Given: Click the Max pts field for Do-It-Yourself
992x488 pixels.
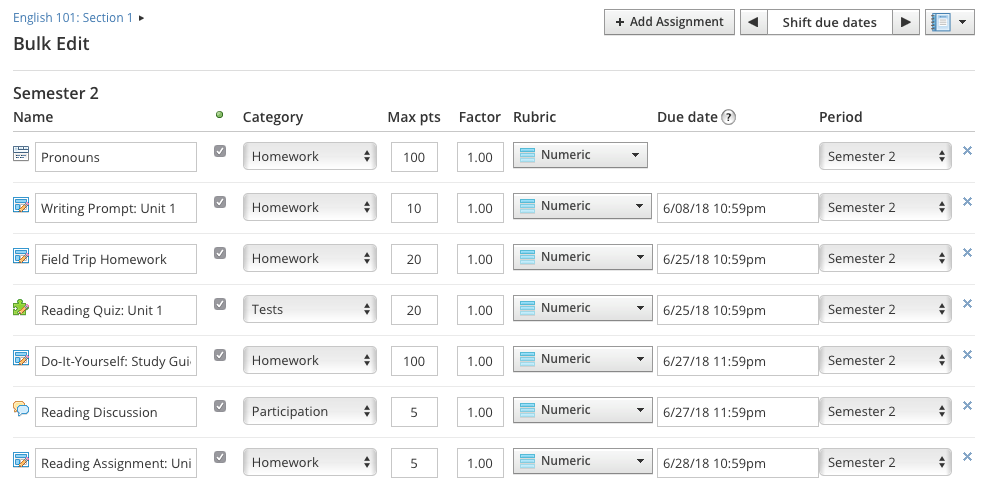Looking at the screenshot, I should [414, 361].
